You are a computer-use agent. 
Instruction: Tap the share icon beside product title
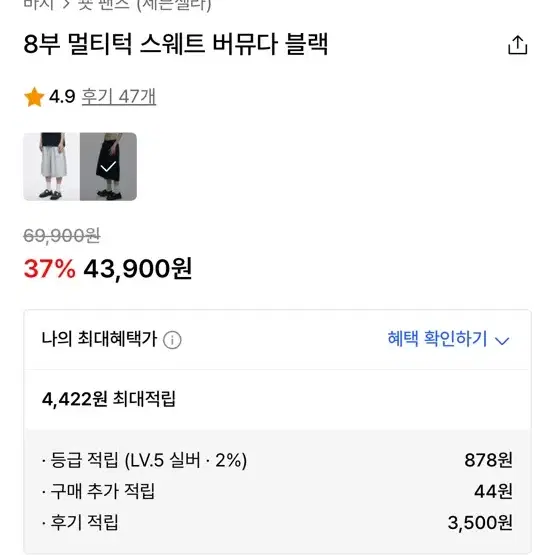click(517, 45)
